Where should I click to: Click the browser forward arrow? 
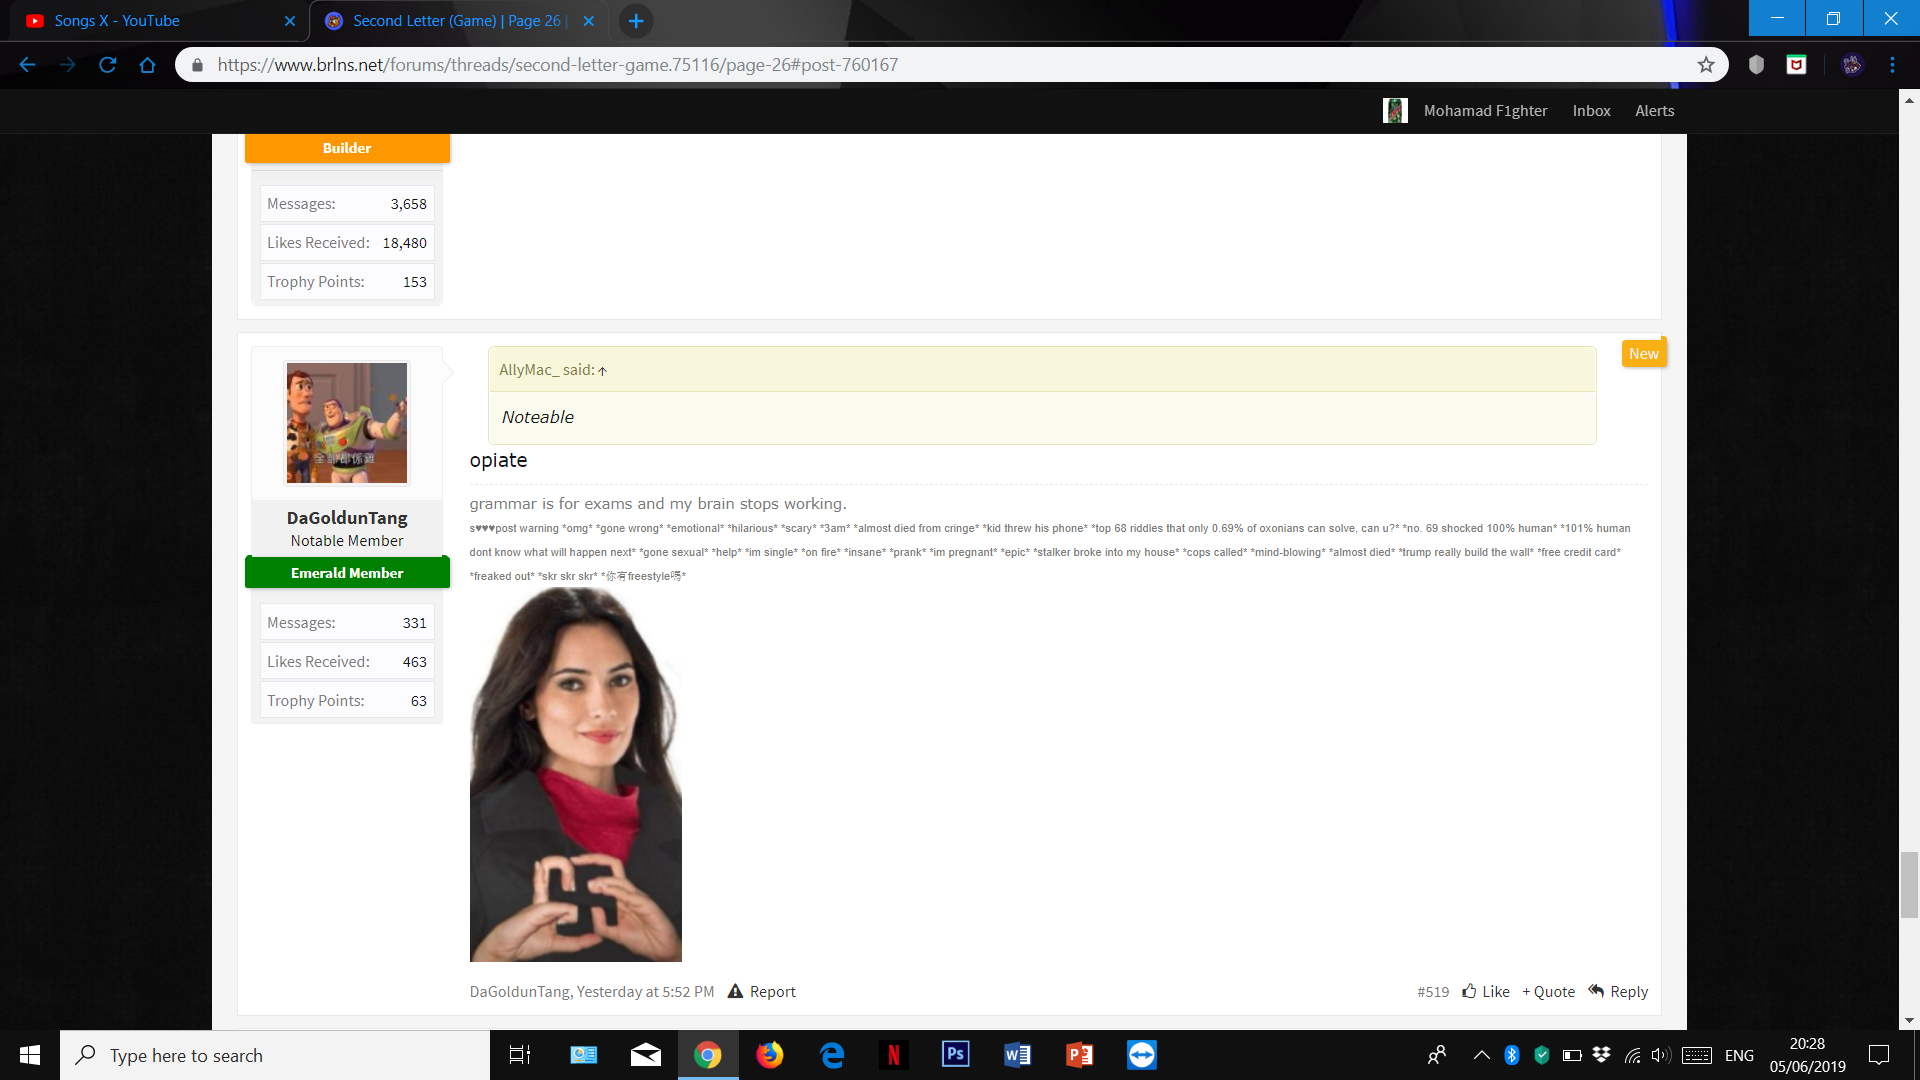[x=67, y=65]
